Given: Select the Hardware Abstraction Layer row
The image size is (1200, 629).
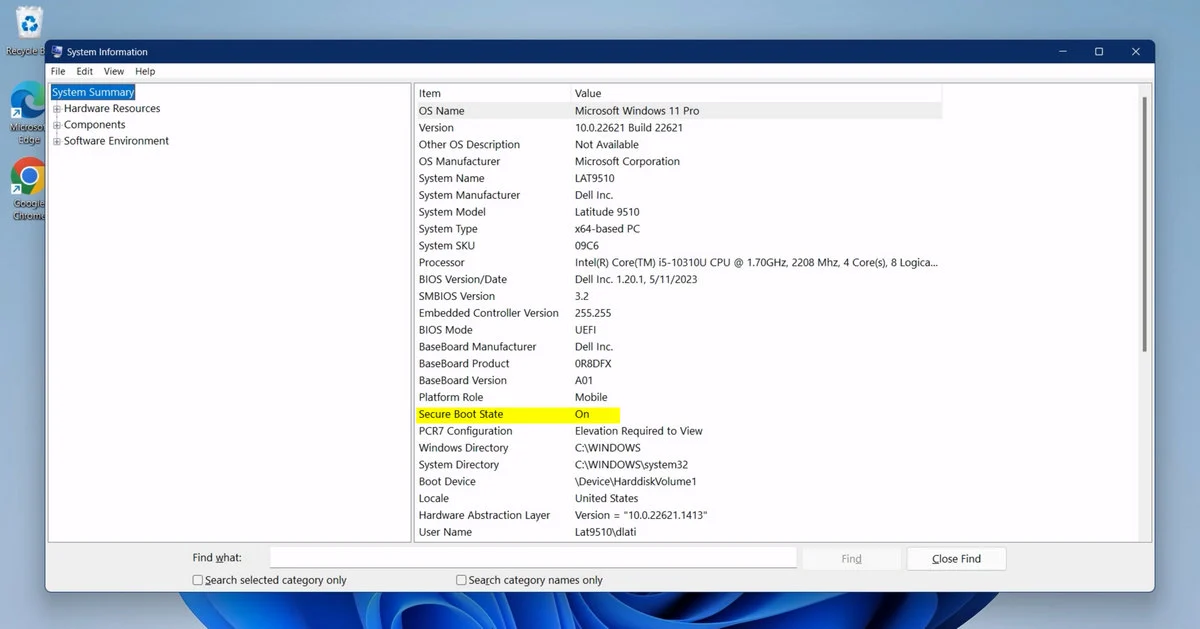Looking at the screenshot, I should click(678, 515).
